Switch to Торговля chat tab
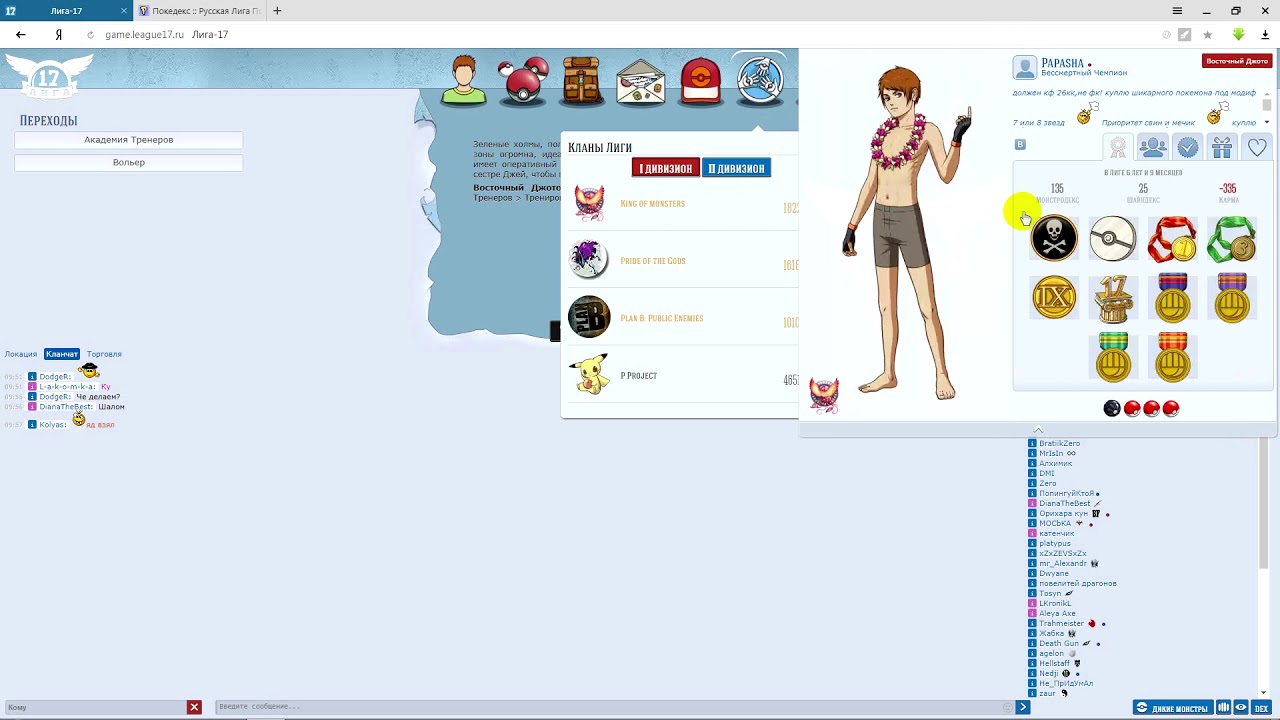This screenshot has height=720, width=1280. click(x=104, y=354)
